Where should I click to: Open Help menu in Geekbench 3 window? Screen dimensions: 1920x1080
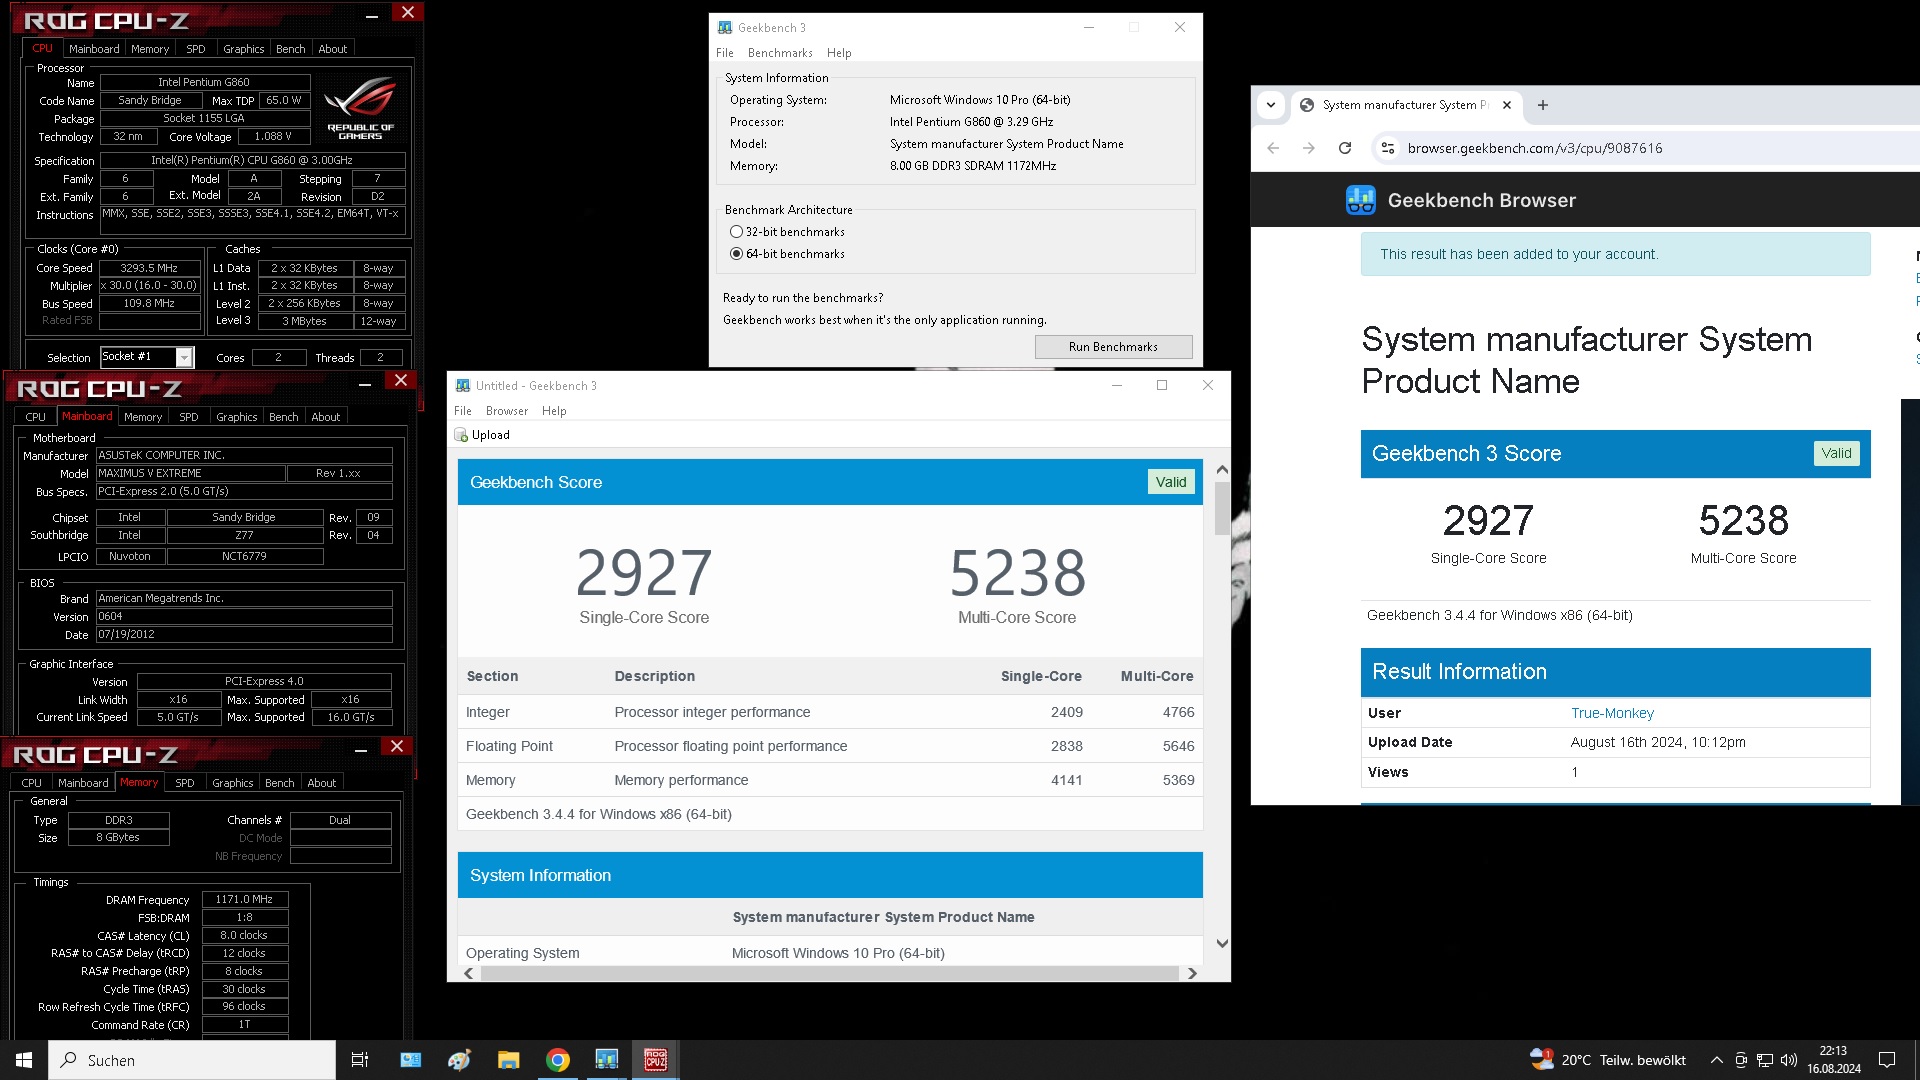(x=839, y=53)
